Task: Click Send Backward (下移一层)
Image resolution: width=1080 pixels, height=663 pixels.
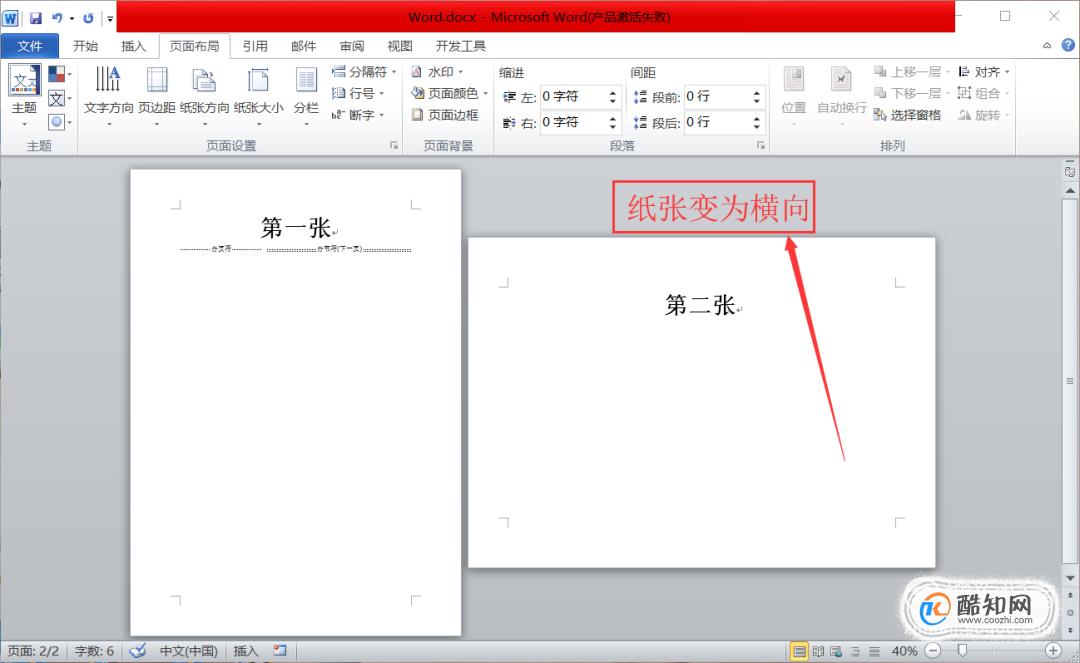Action: (x=912, y=93)
